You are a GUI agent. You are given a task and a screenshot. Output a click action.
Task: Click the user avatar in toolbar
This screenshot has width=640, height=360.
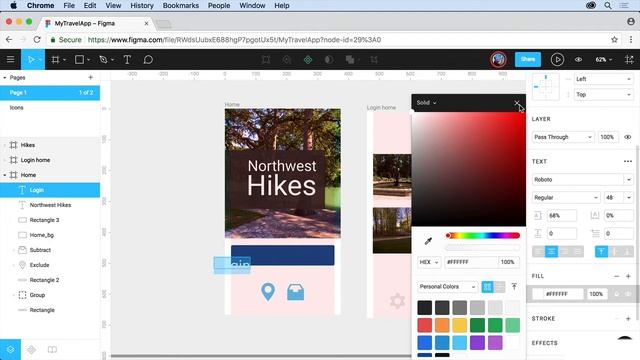pyautogui.click(x=498, y=60)
